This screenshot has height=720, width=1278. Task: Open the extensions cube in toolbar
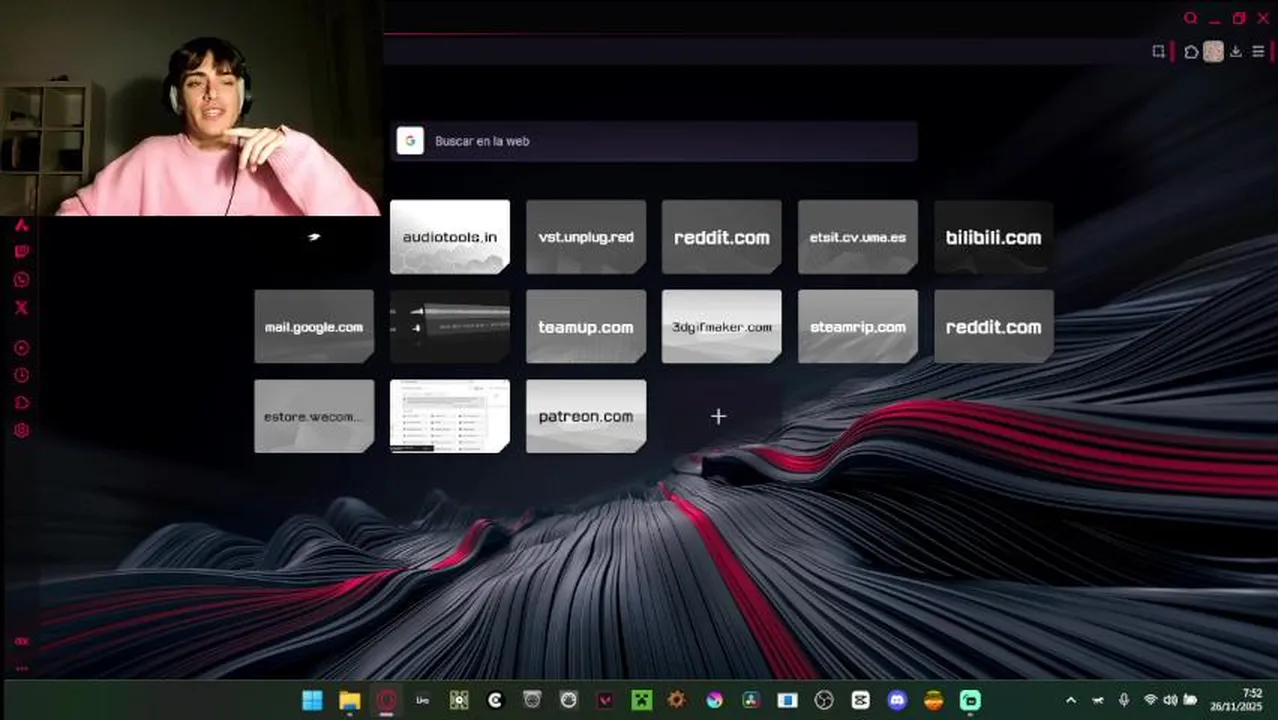coord(1191,52)
